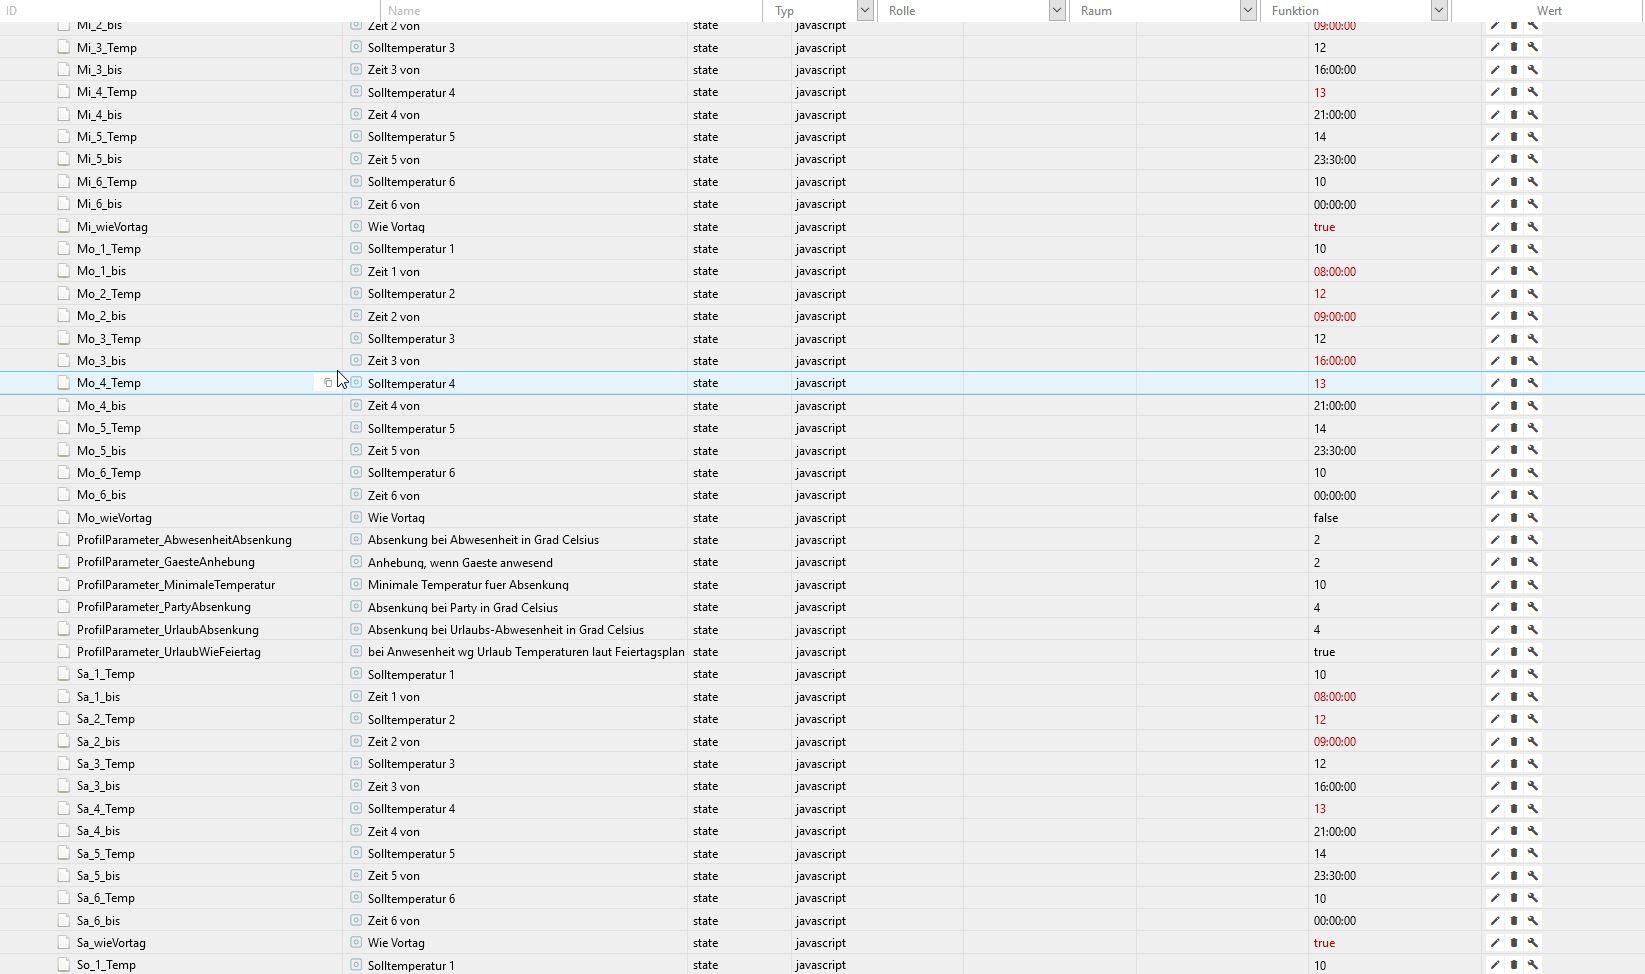1645x974 pixels.
Task: Click the file icon of Sa_3_Temp
Action: click(x=64, y=764)
